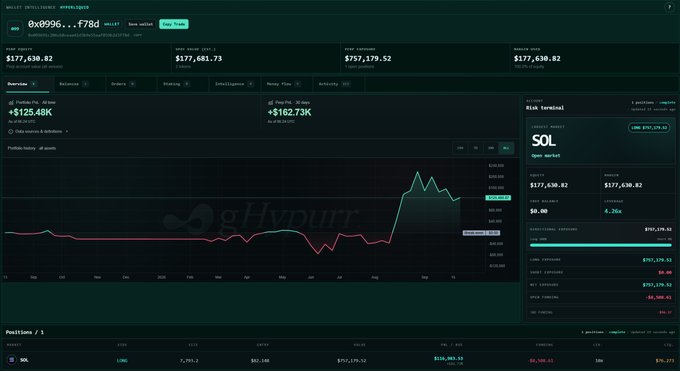Click the Spot Value $177,681.73 card
This screenshot has height=371, width=680.
coord(256,58)
